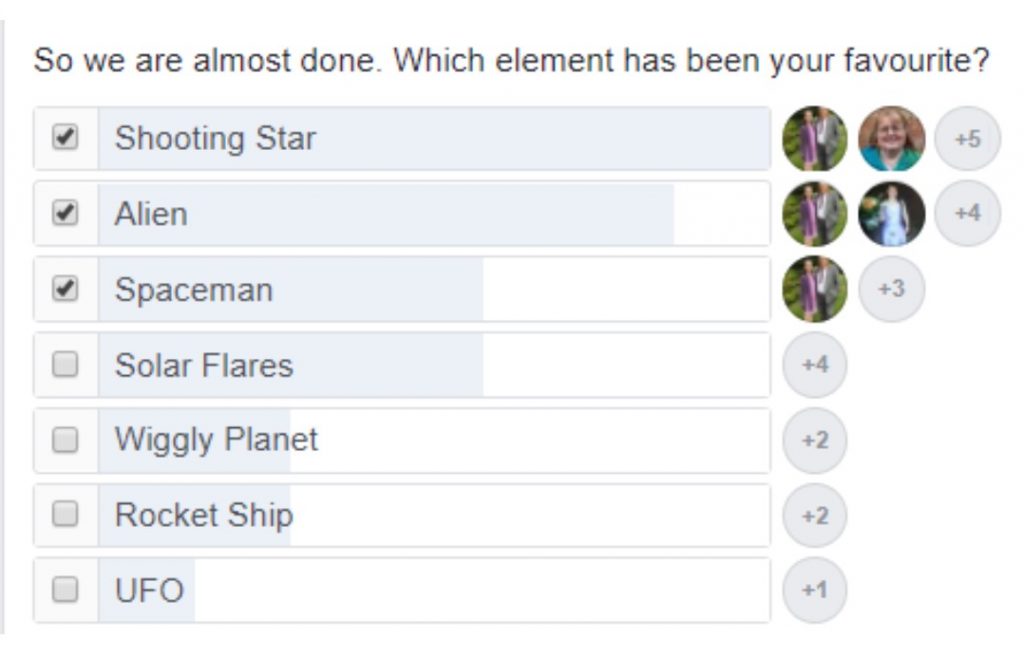Tick the Solar Flares checkbox
The height and width of the screenshot is (657, 1024).
coord(65,365)
